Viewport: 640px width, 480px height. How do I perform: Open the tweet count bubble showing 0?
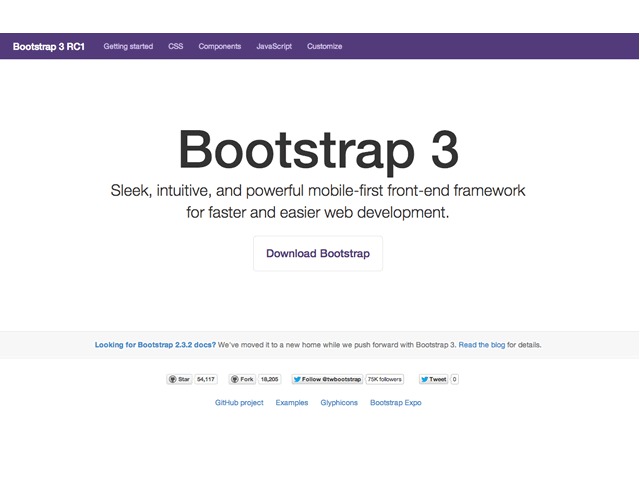tap(454, 379)
